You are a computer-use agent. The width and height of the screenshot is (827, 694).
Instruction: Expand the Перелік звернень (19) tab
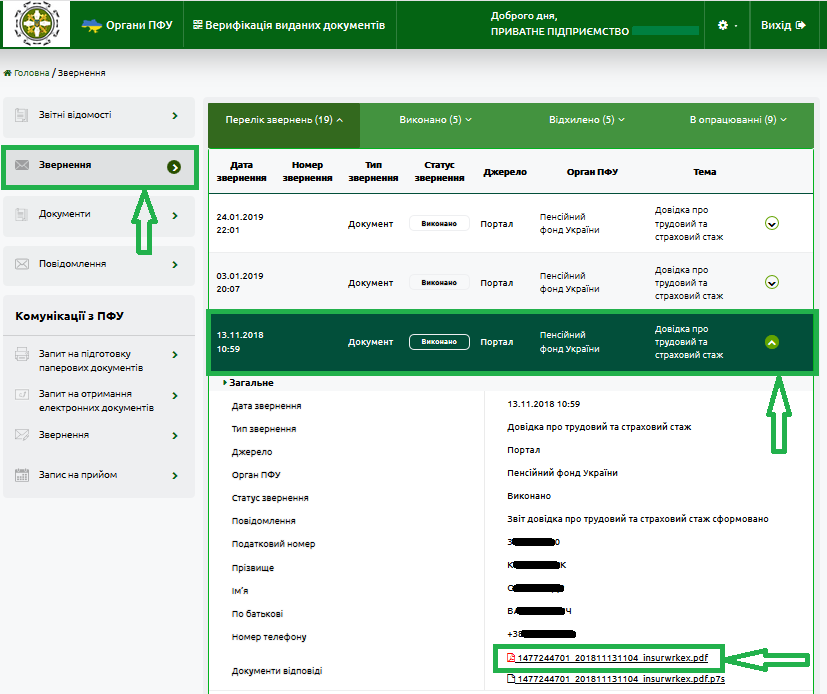click(284, 120)
